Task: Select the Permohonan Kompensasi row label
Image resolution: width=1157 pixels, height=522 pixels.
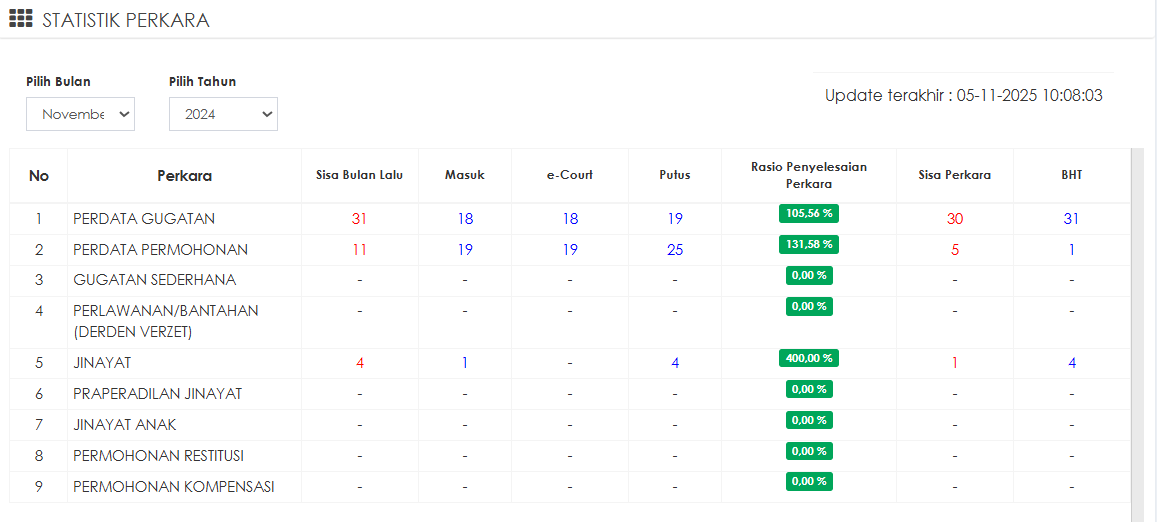Action: pos(173,487)
